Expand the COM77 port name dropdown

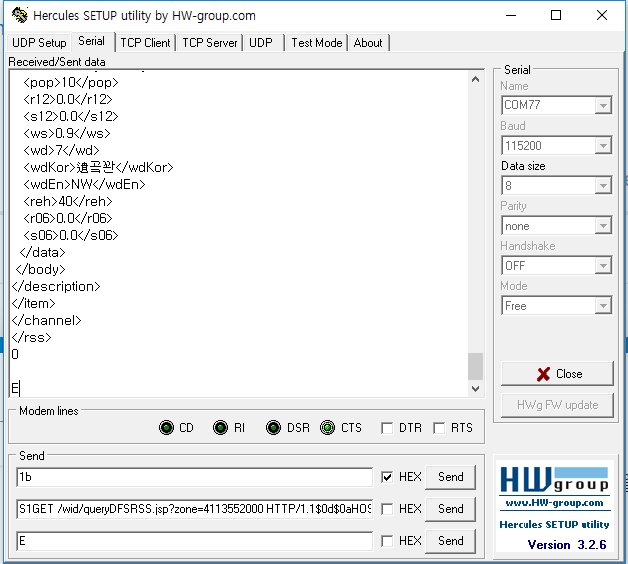coord(603,105)
